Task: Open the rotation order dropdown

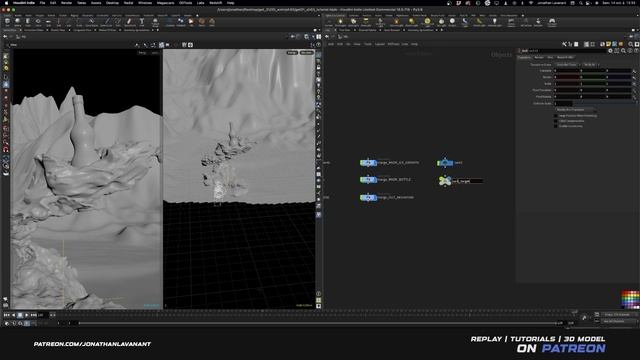Action: [x=590, y=65]
